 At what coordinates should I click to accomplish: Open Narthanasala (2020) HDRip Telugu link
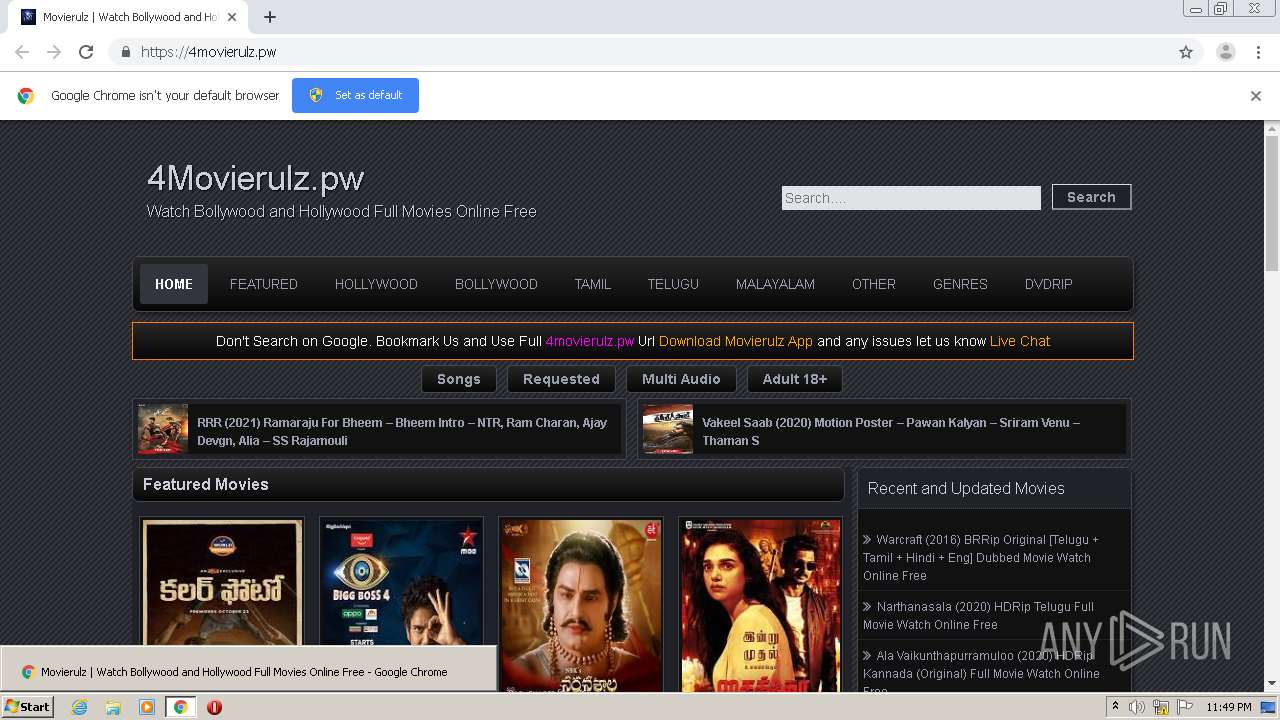coord(979,615)
